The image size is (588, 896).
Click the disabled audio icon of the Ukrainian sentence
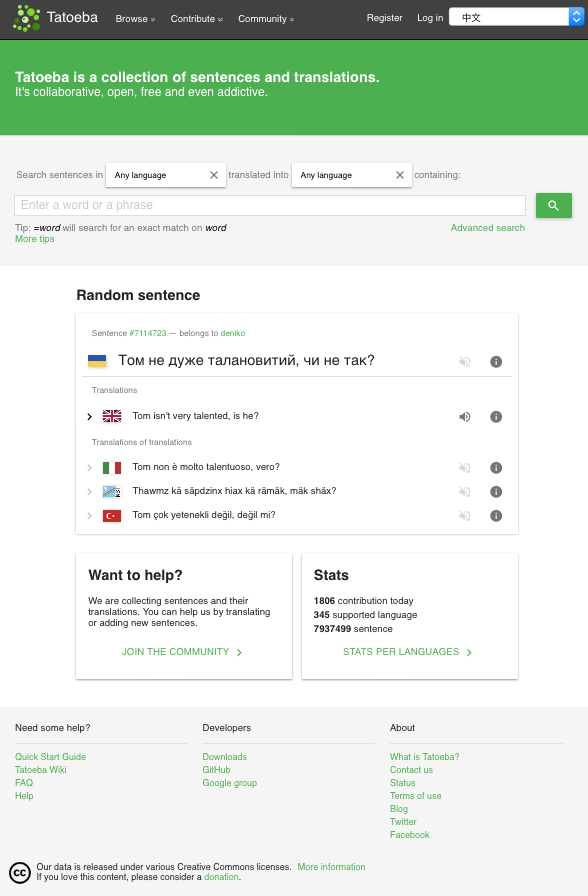(465, 362)
